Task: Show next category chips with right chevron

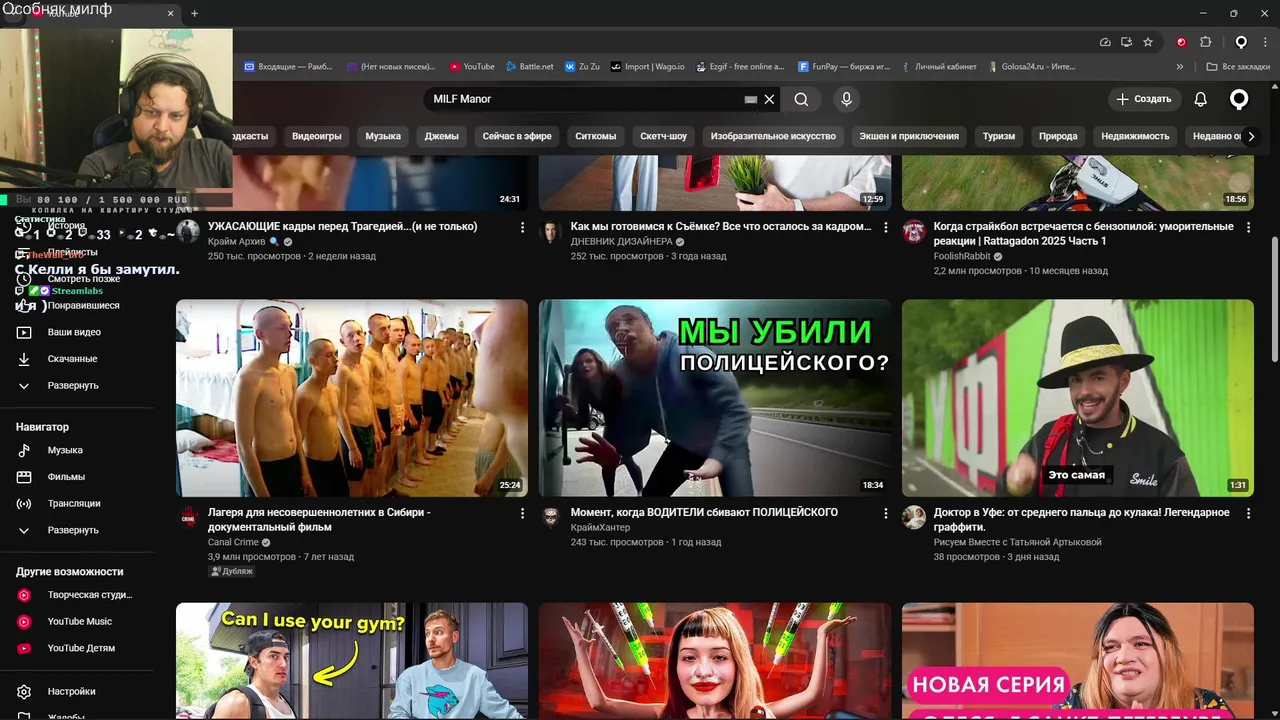Action: click(1251, 136)
